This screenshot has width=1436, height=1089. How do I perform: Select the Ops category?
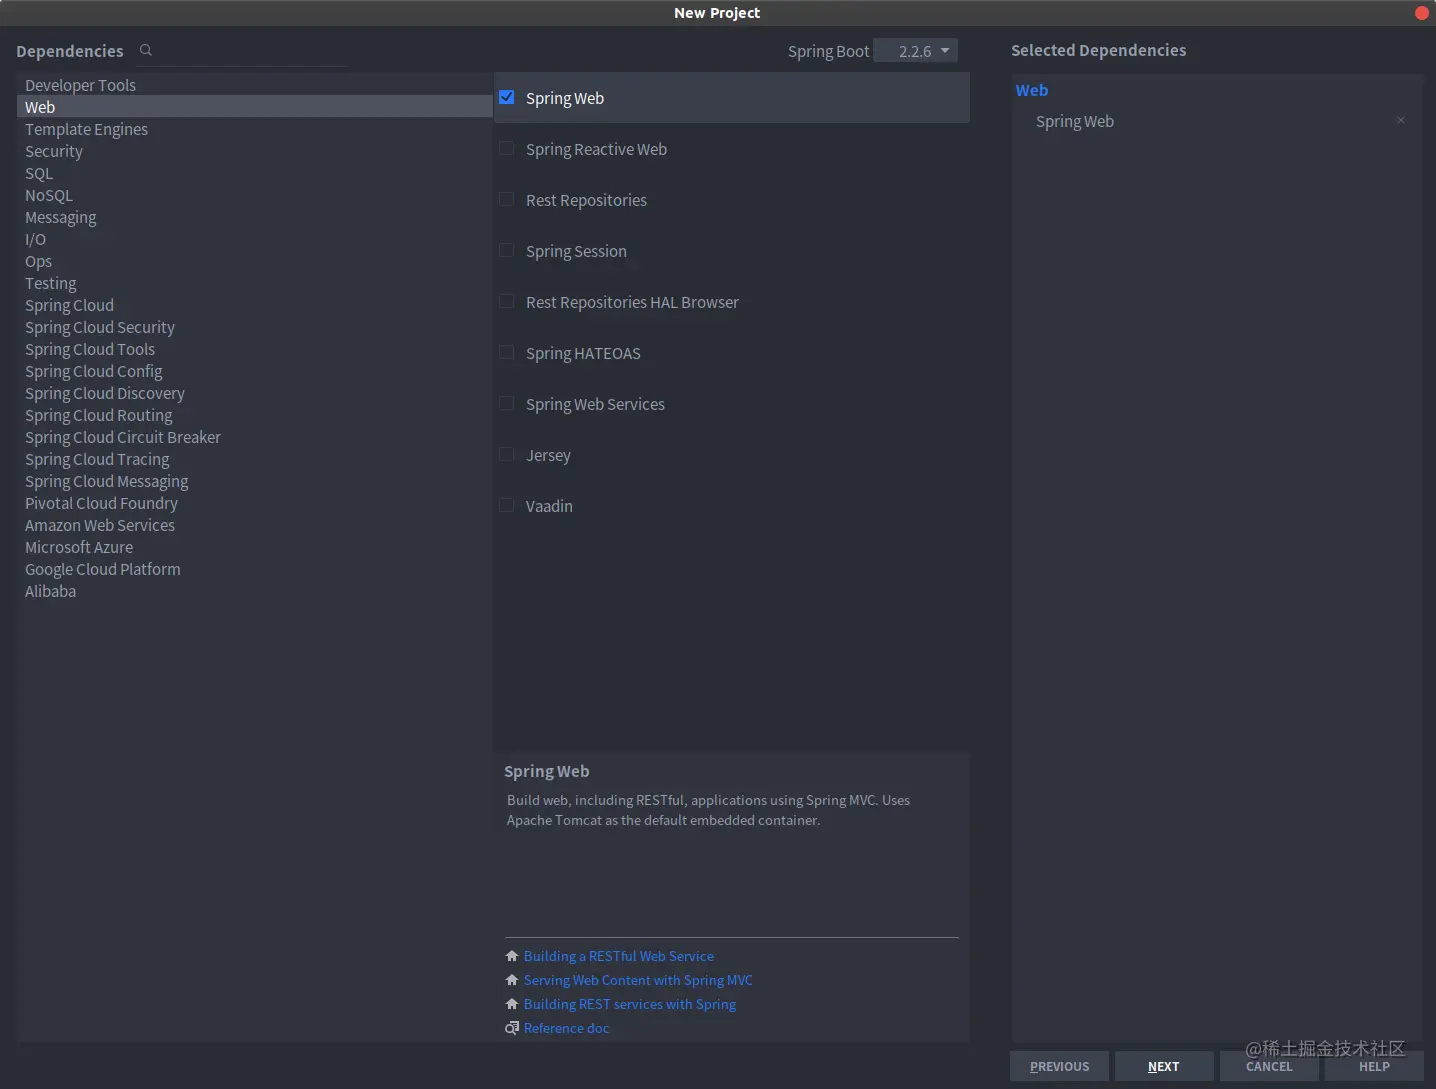coord(254,261)
